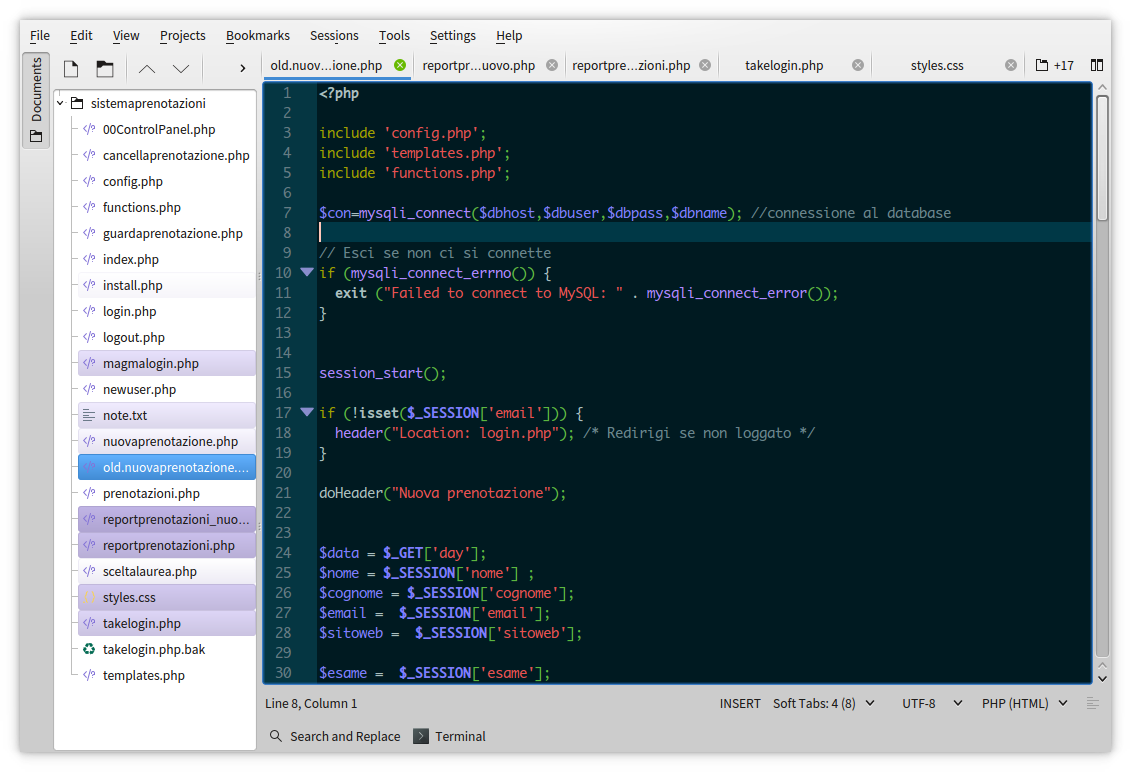Screen dimensions: 1131x772
Task: Open cancellaprenotazione.php from the tree
Action: (167, 155)
